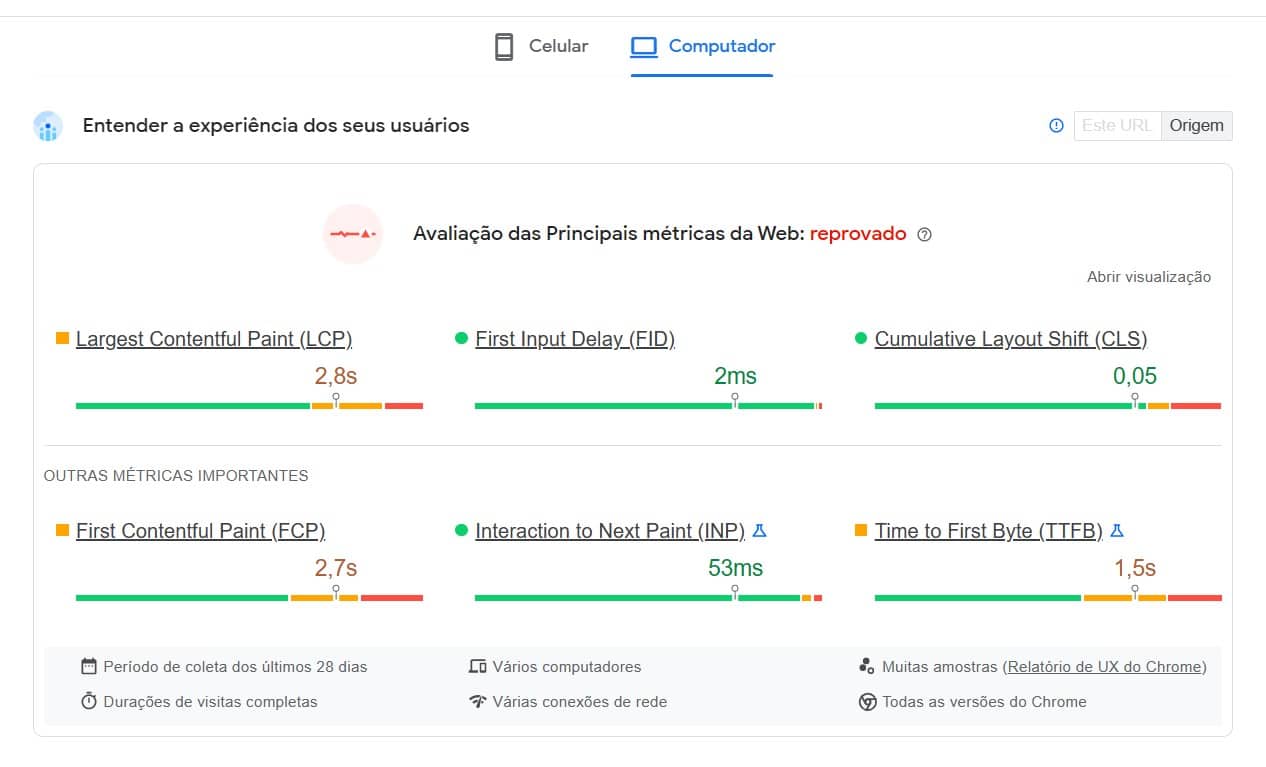This screenshot has height=767, width=1266.
Task: Toggle the Computador monitor icon
Action: (643, 45)
